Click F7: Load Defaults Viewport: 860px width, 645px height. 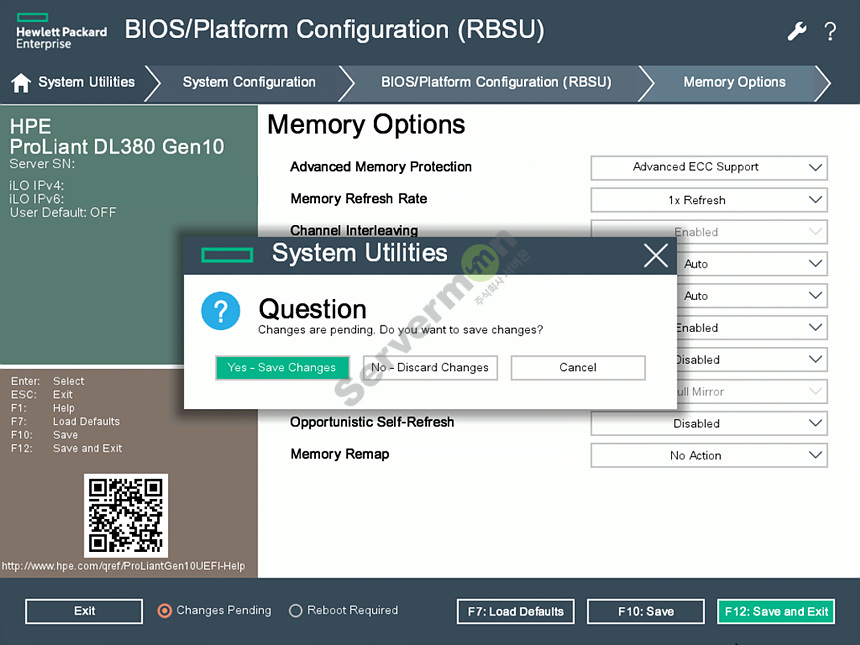coord(516,612)
